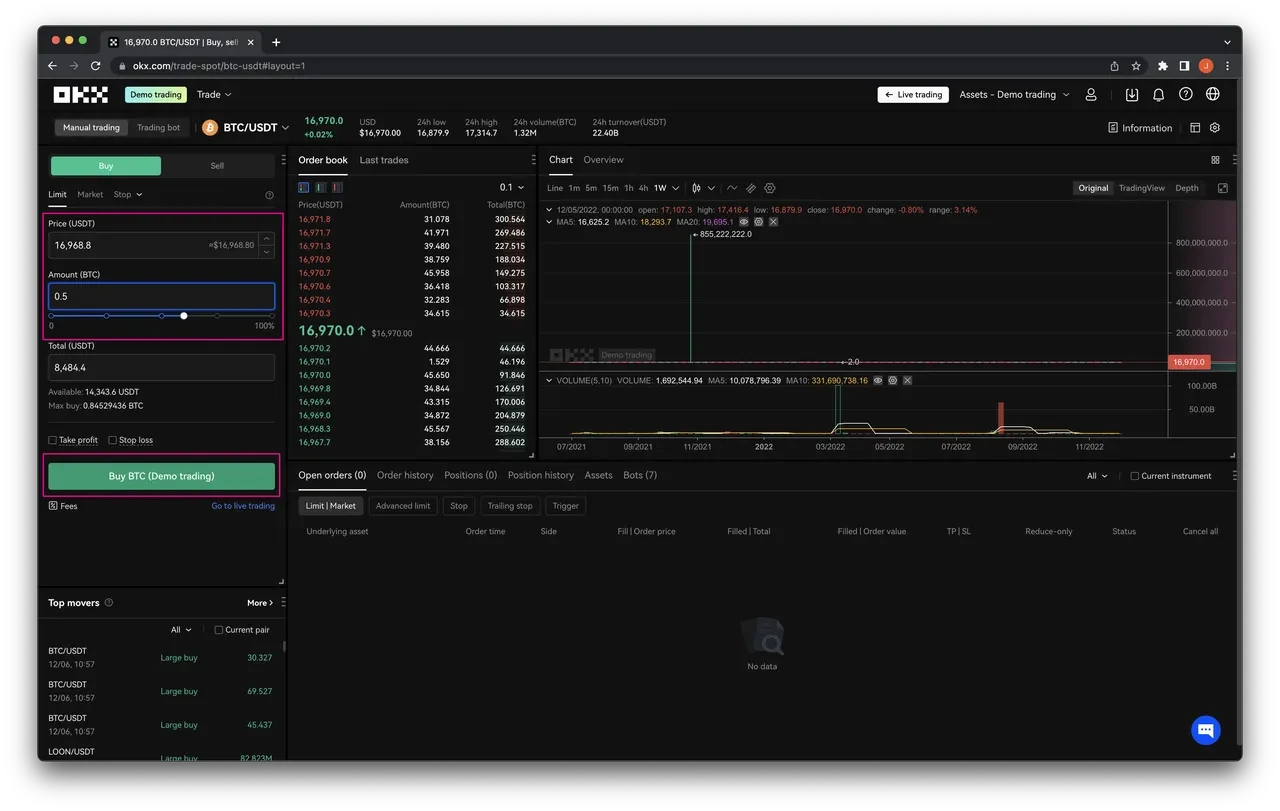Image resolution: width=1280 pixels, height=811 pixels.
Task: Hide the VOLUME indicator via eye icon
Action: click(x=877, y=381)
